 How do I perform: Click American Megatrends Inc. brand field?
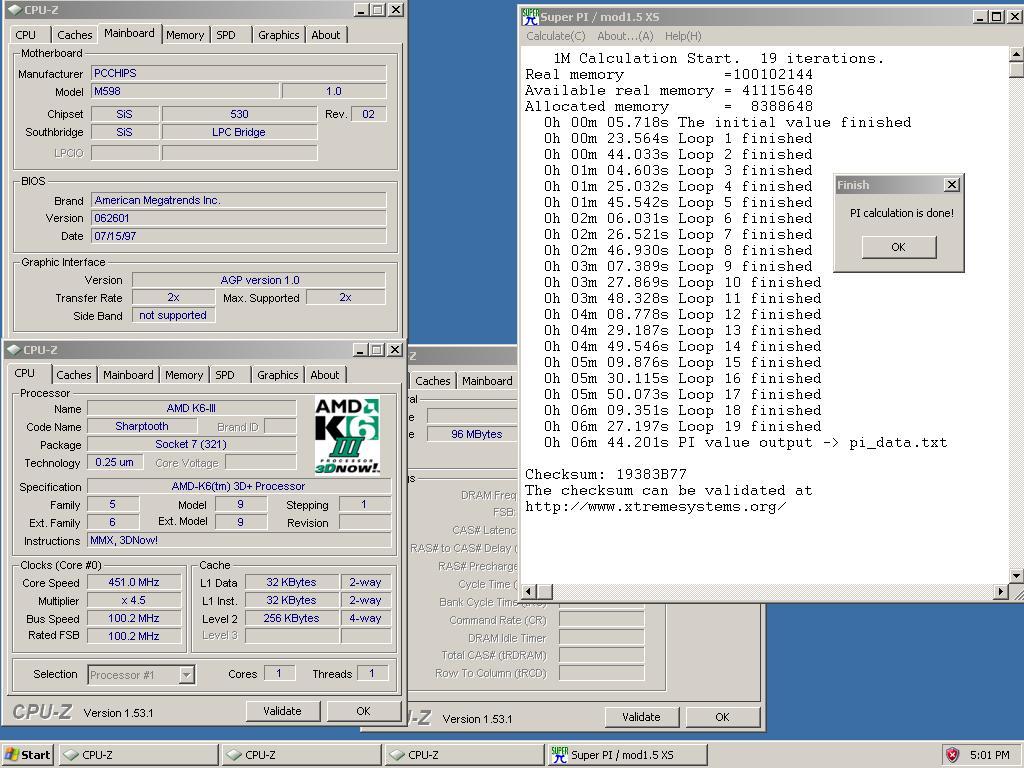coord(238,200)
